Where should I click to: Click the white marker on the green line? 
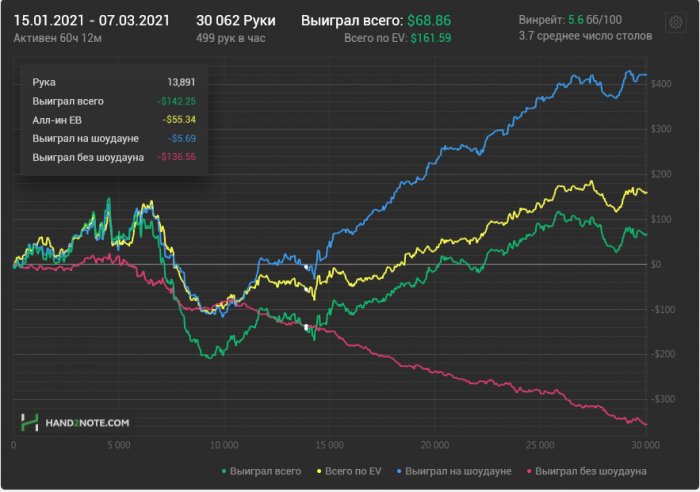306,327
